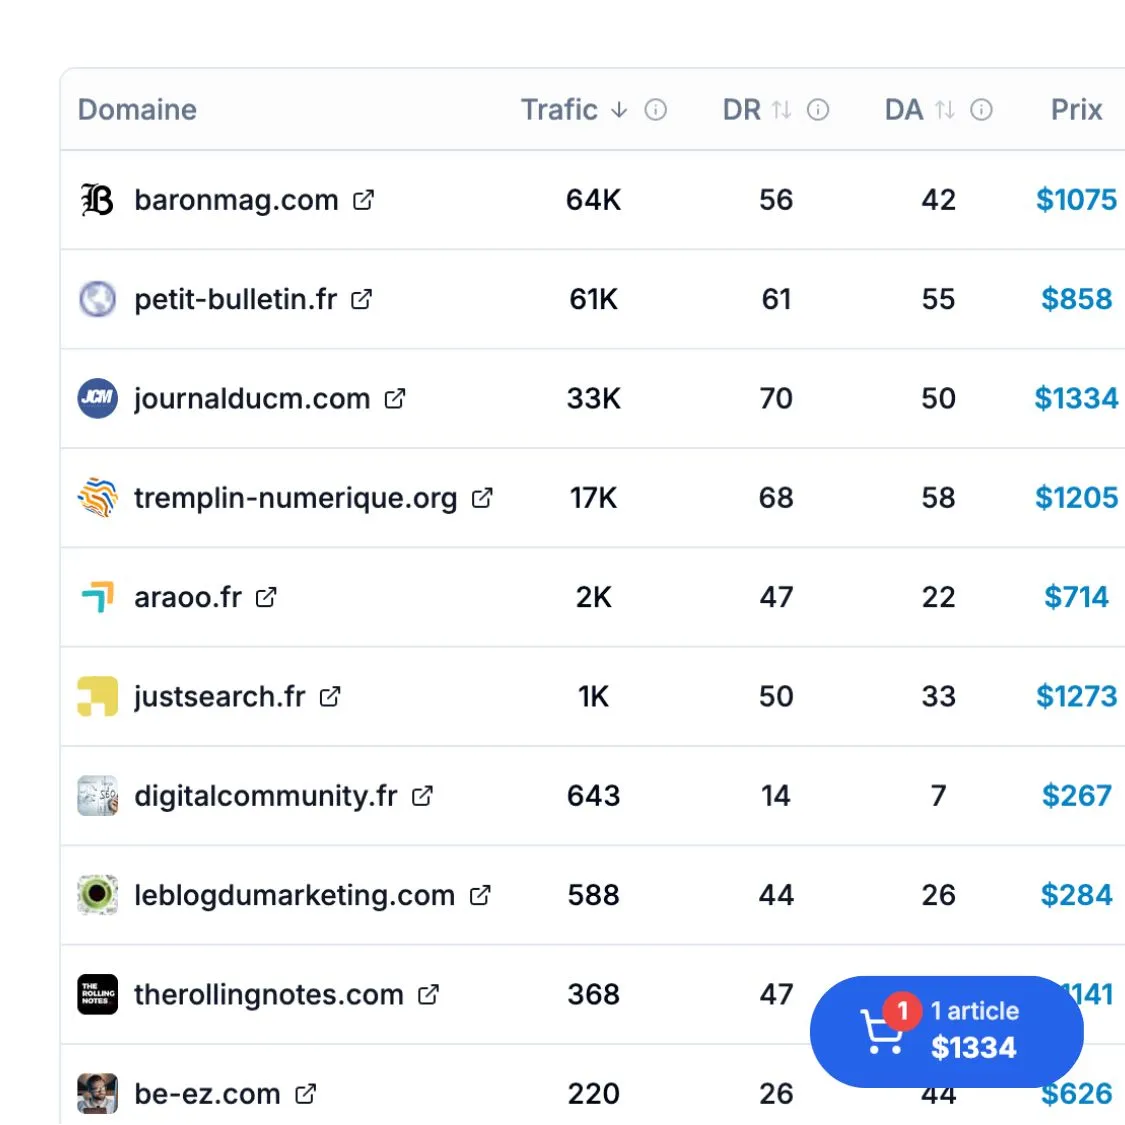Open the baronmag.com domain name
Screen dimensions: 1125x1125
click(236, 199)
